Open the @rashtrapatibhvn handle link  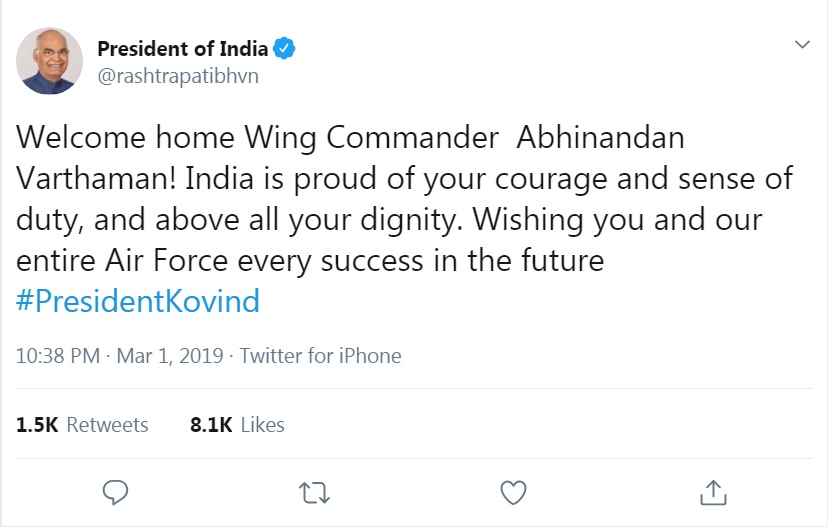tap(178, 76)
